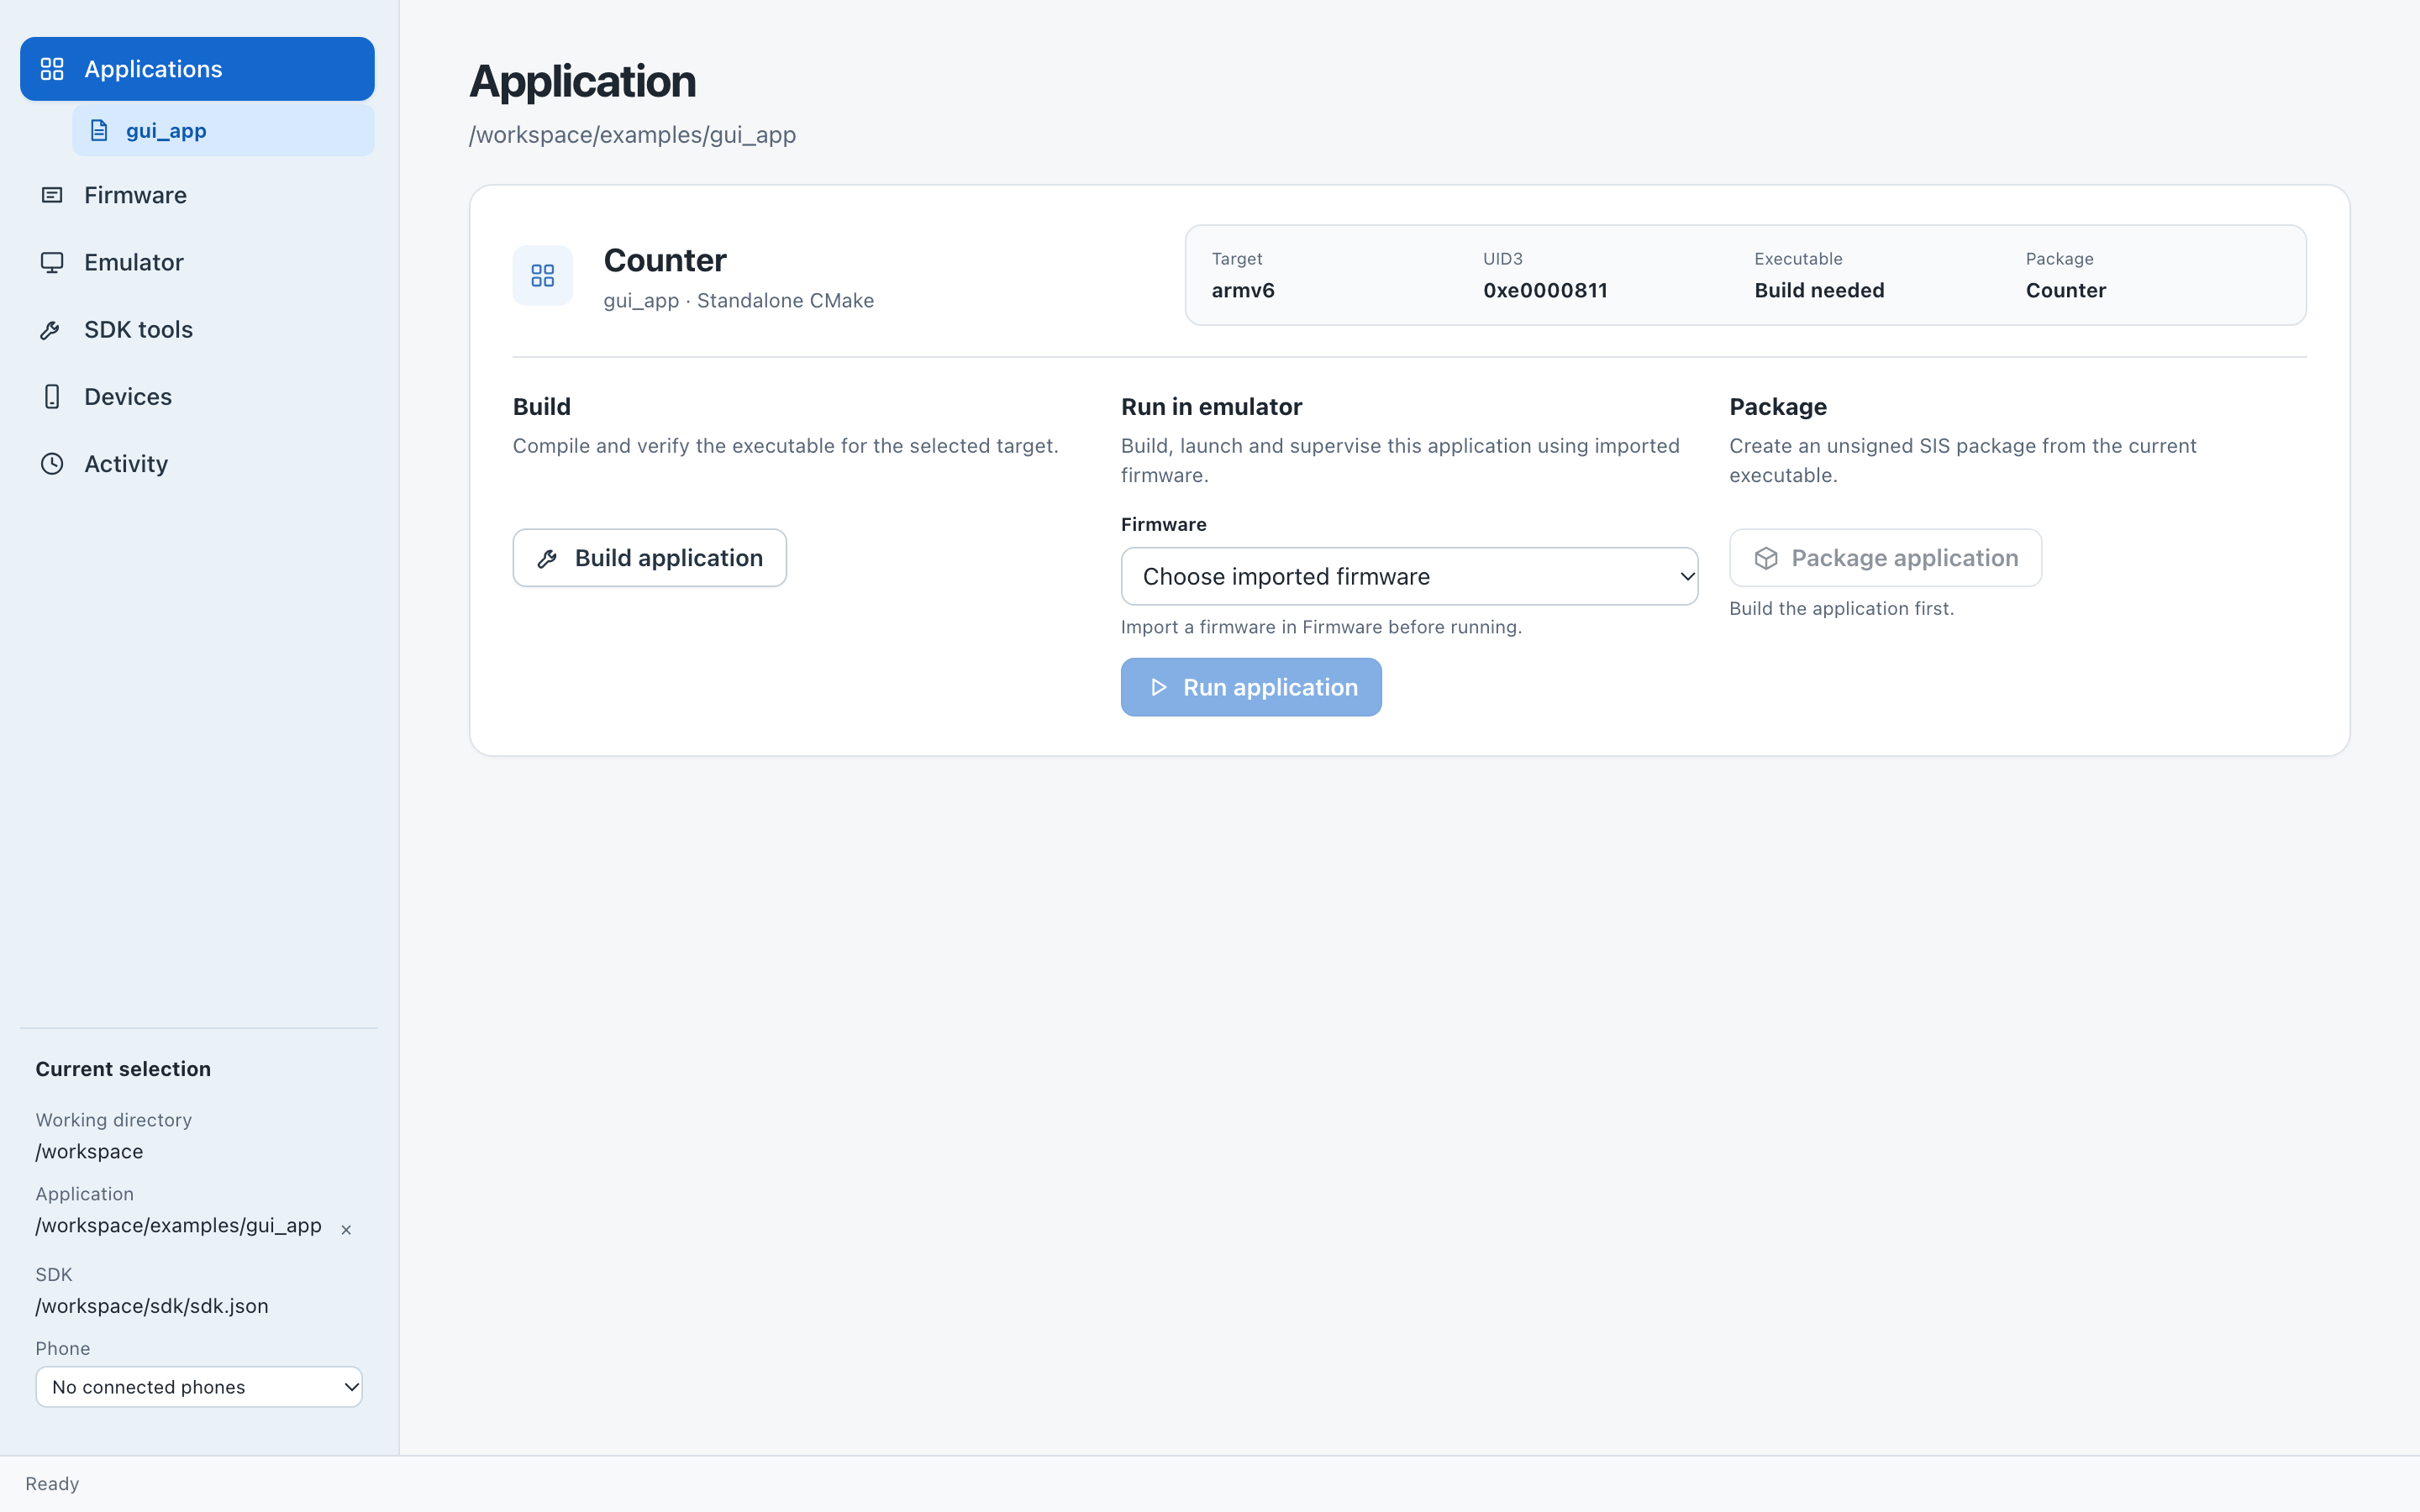Click the Package value Counter
2420x1512 pixels.
[x=2066, y=291]
